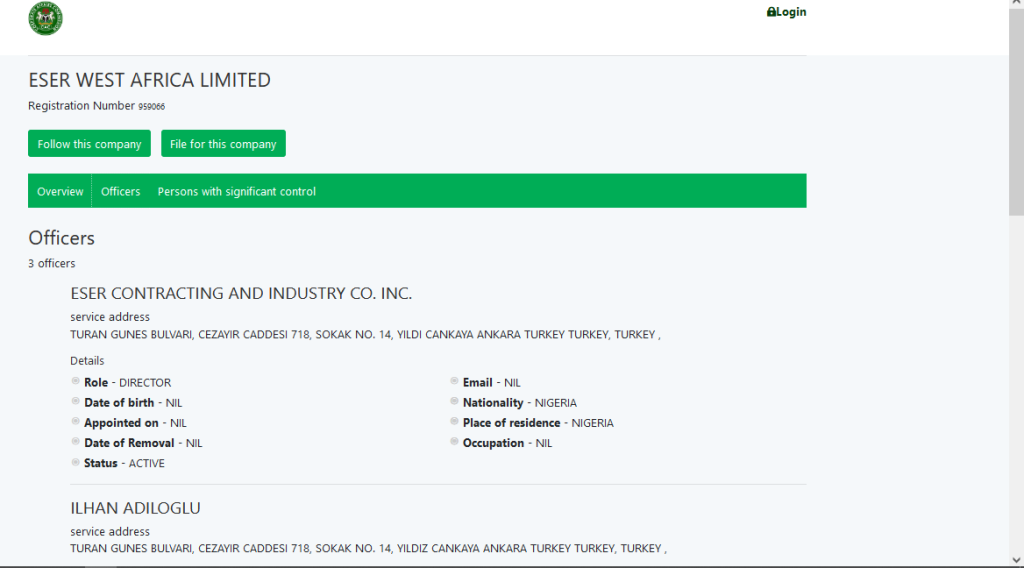This screenshot has width=1024, height=568.
Task: Click the Place of residence - NIGERIA entry
Action: 538,423
